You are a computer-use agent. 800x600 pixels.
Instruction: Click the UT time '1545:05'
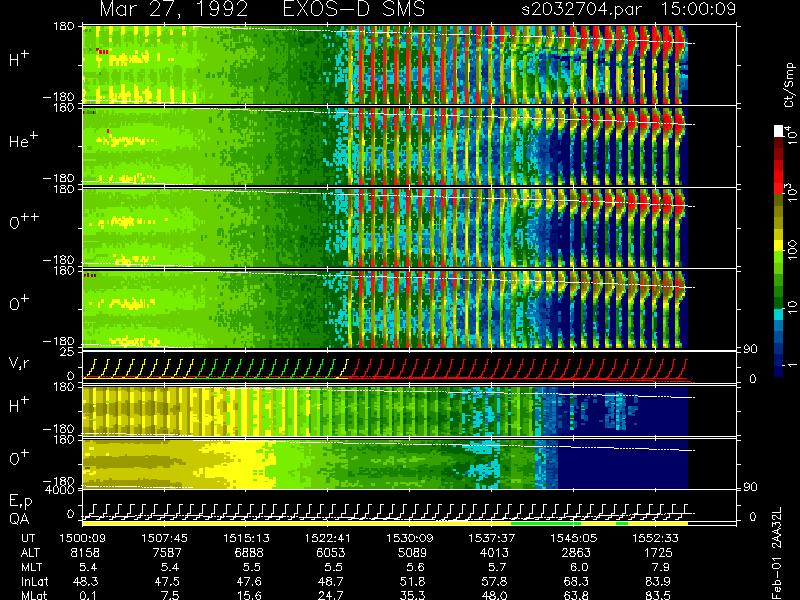573,538
